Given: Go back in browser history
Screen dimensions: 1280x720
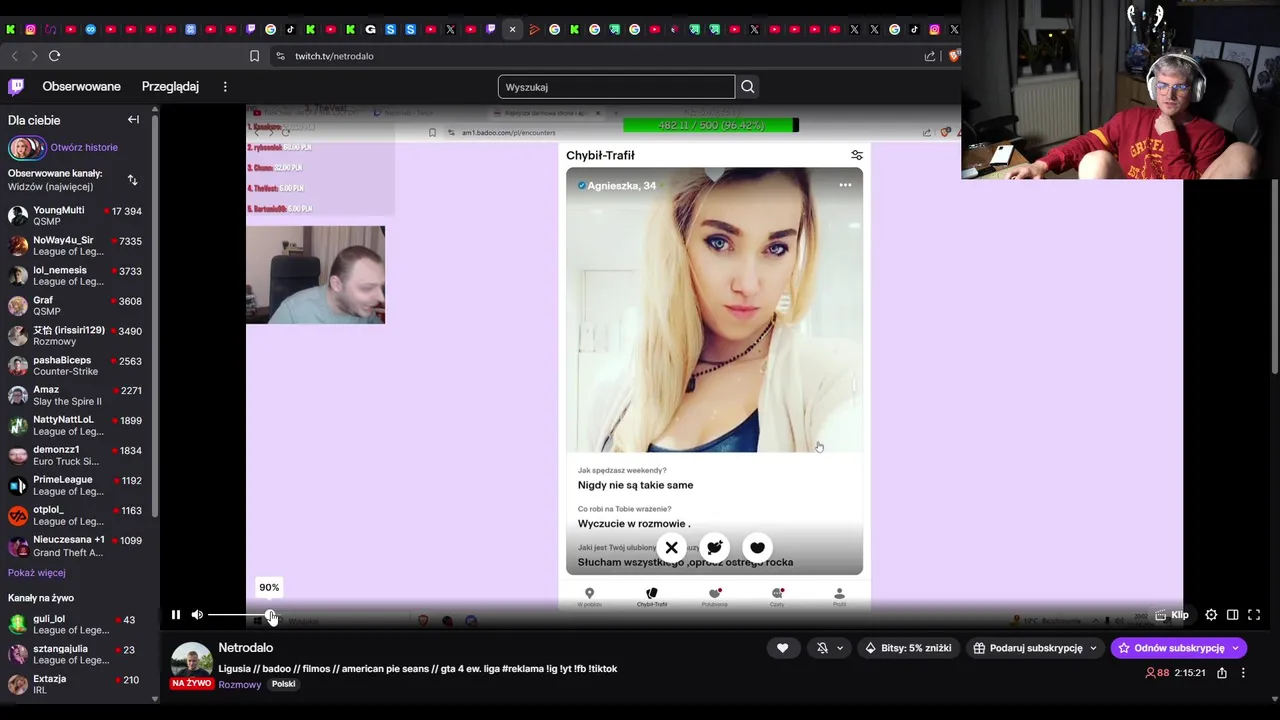Looking at the screenshot, I should tap(14, 56).
